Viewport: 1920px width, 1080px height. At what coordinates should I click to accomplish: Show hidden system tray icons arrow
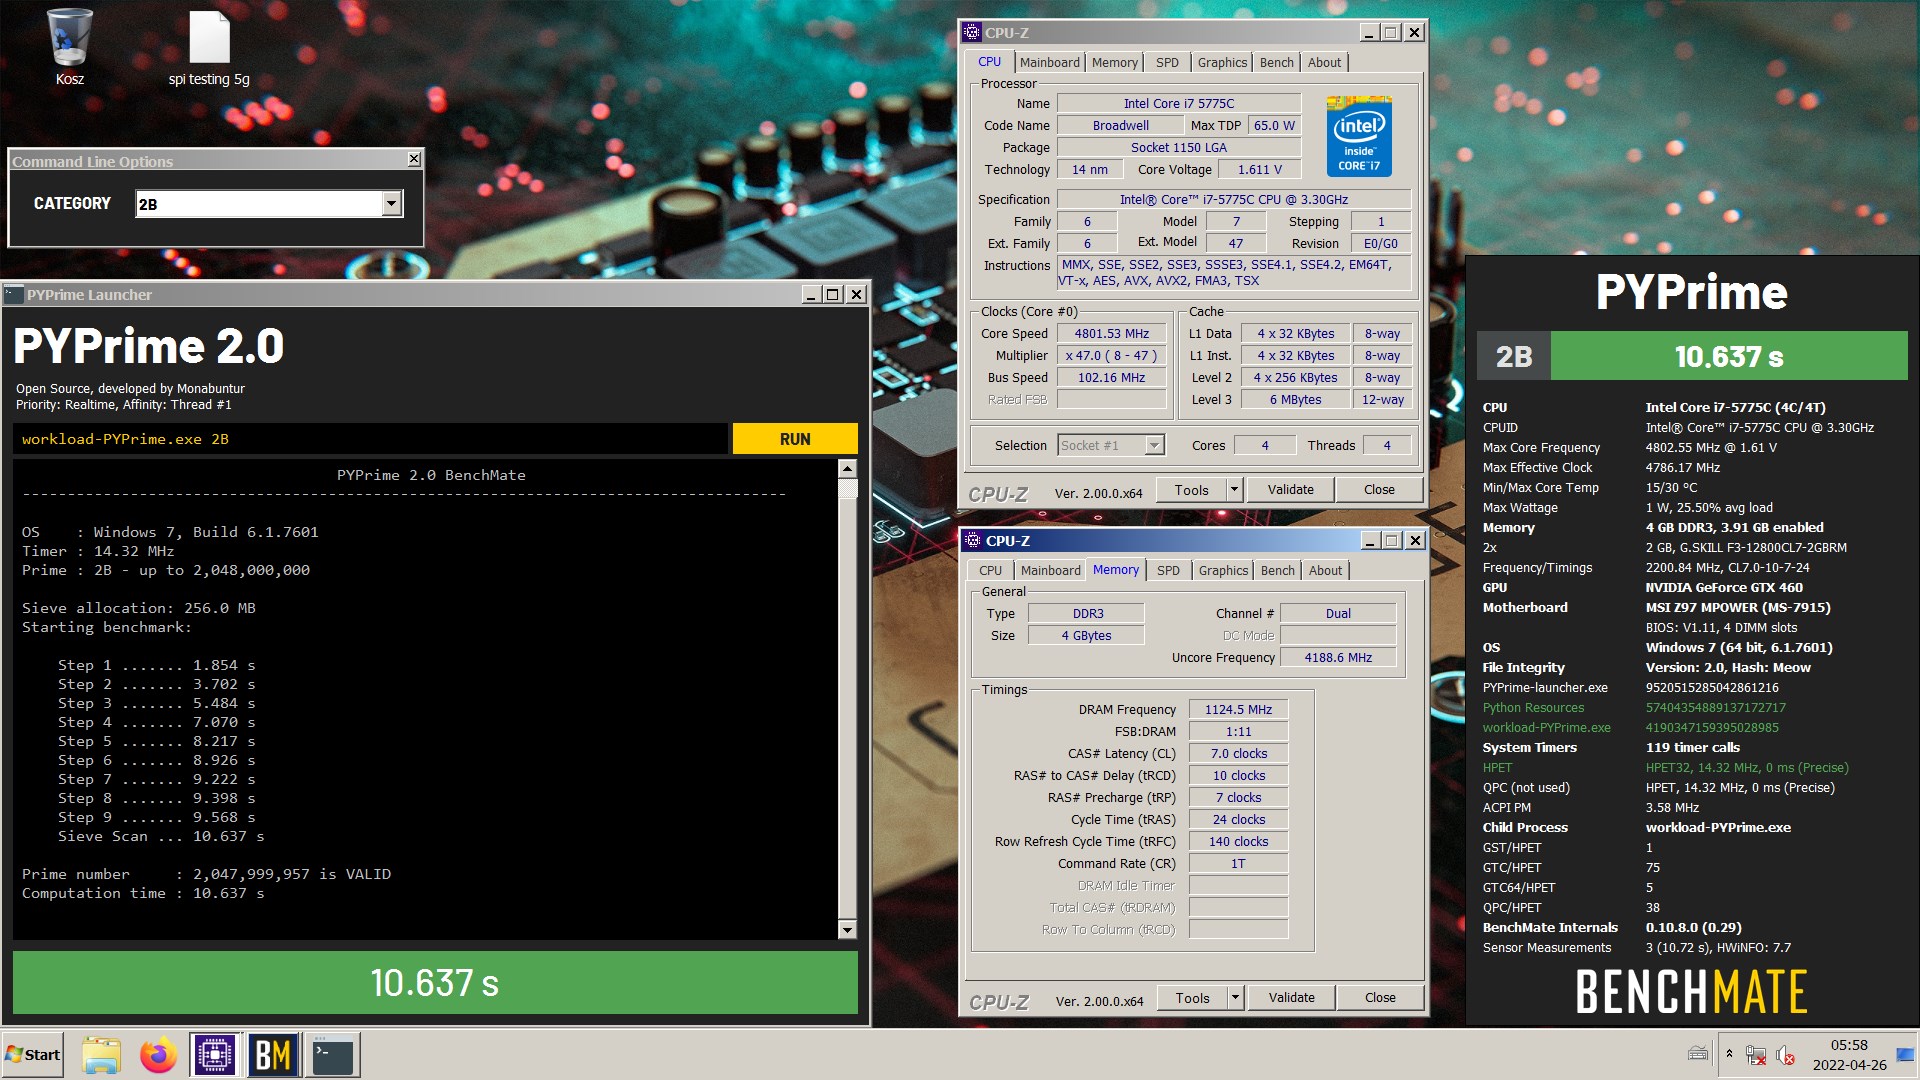pyautogui.click(x=1729, y=1054)
